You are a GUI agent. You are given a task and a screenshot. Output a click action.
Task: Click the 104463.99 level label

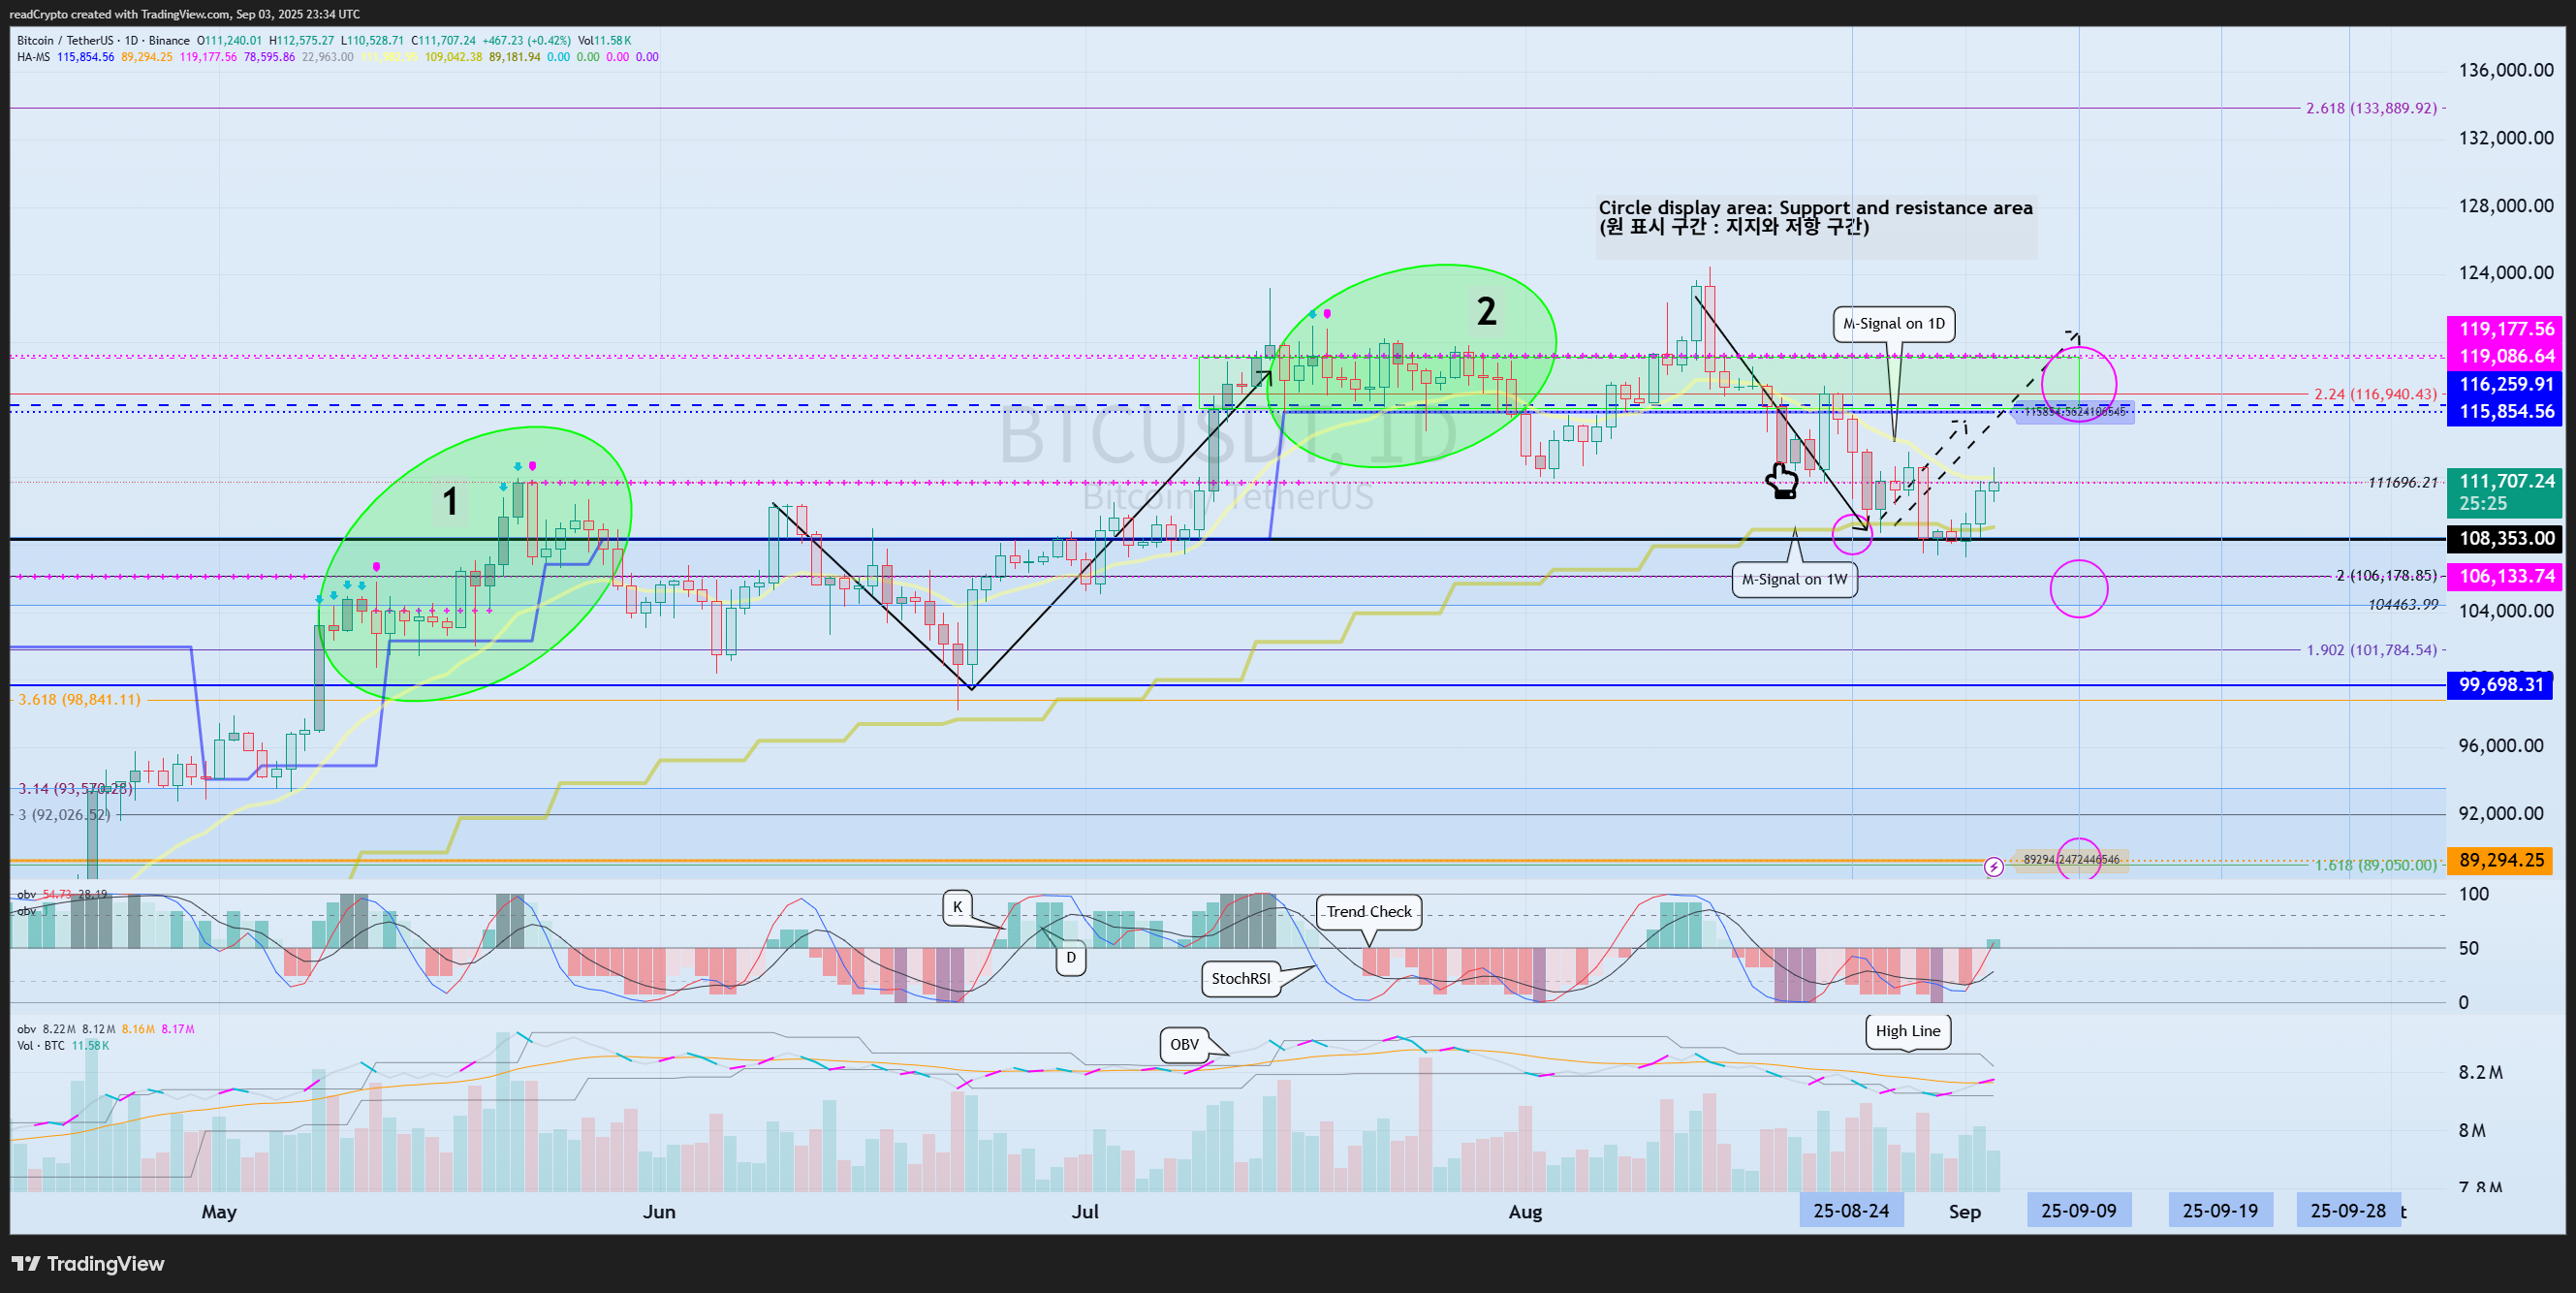[x=2402, y=604]
